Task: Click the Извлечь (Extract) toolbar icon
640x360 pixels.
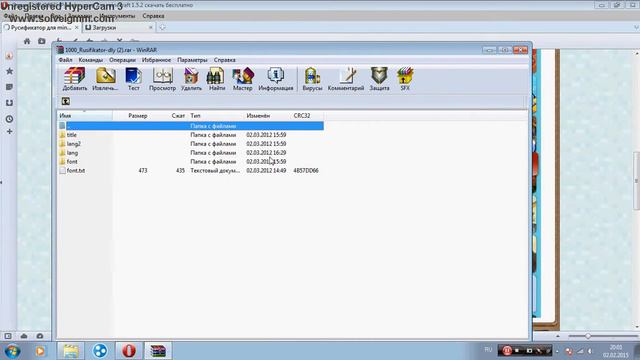Action: pos(105,79)
